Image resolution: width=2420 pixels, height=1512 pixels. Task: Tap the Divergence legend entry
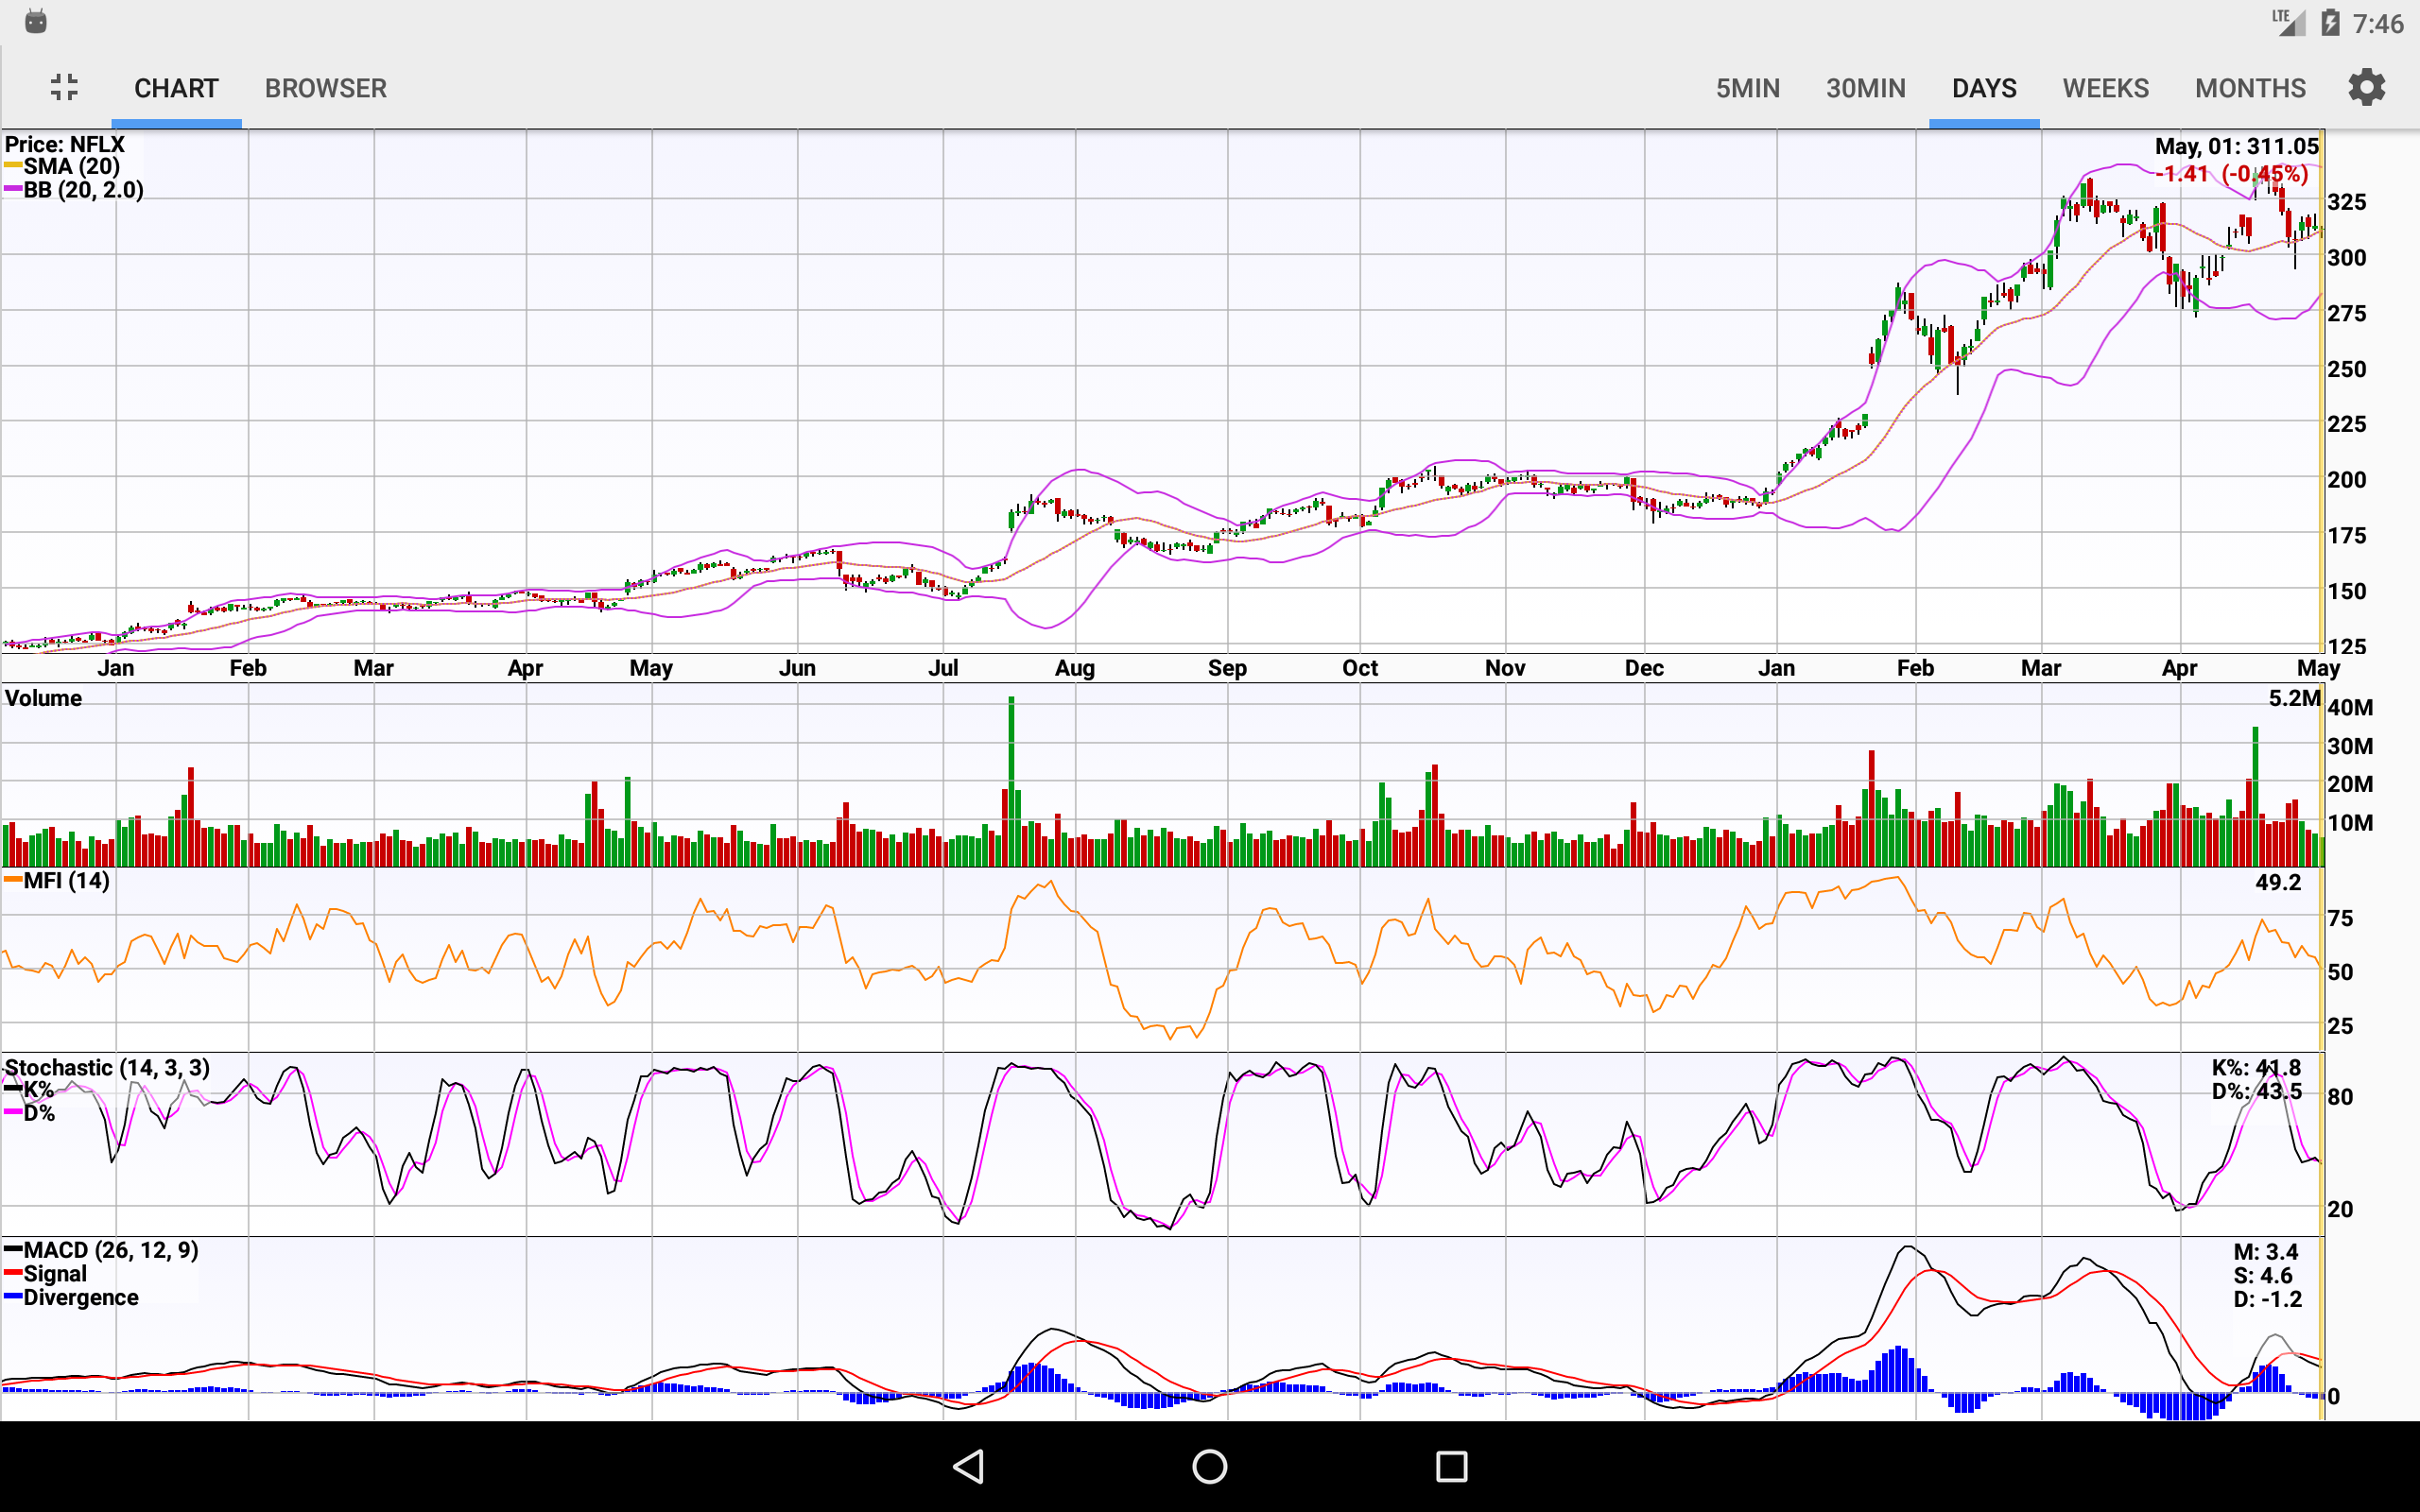tap(71, 1297)
